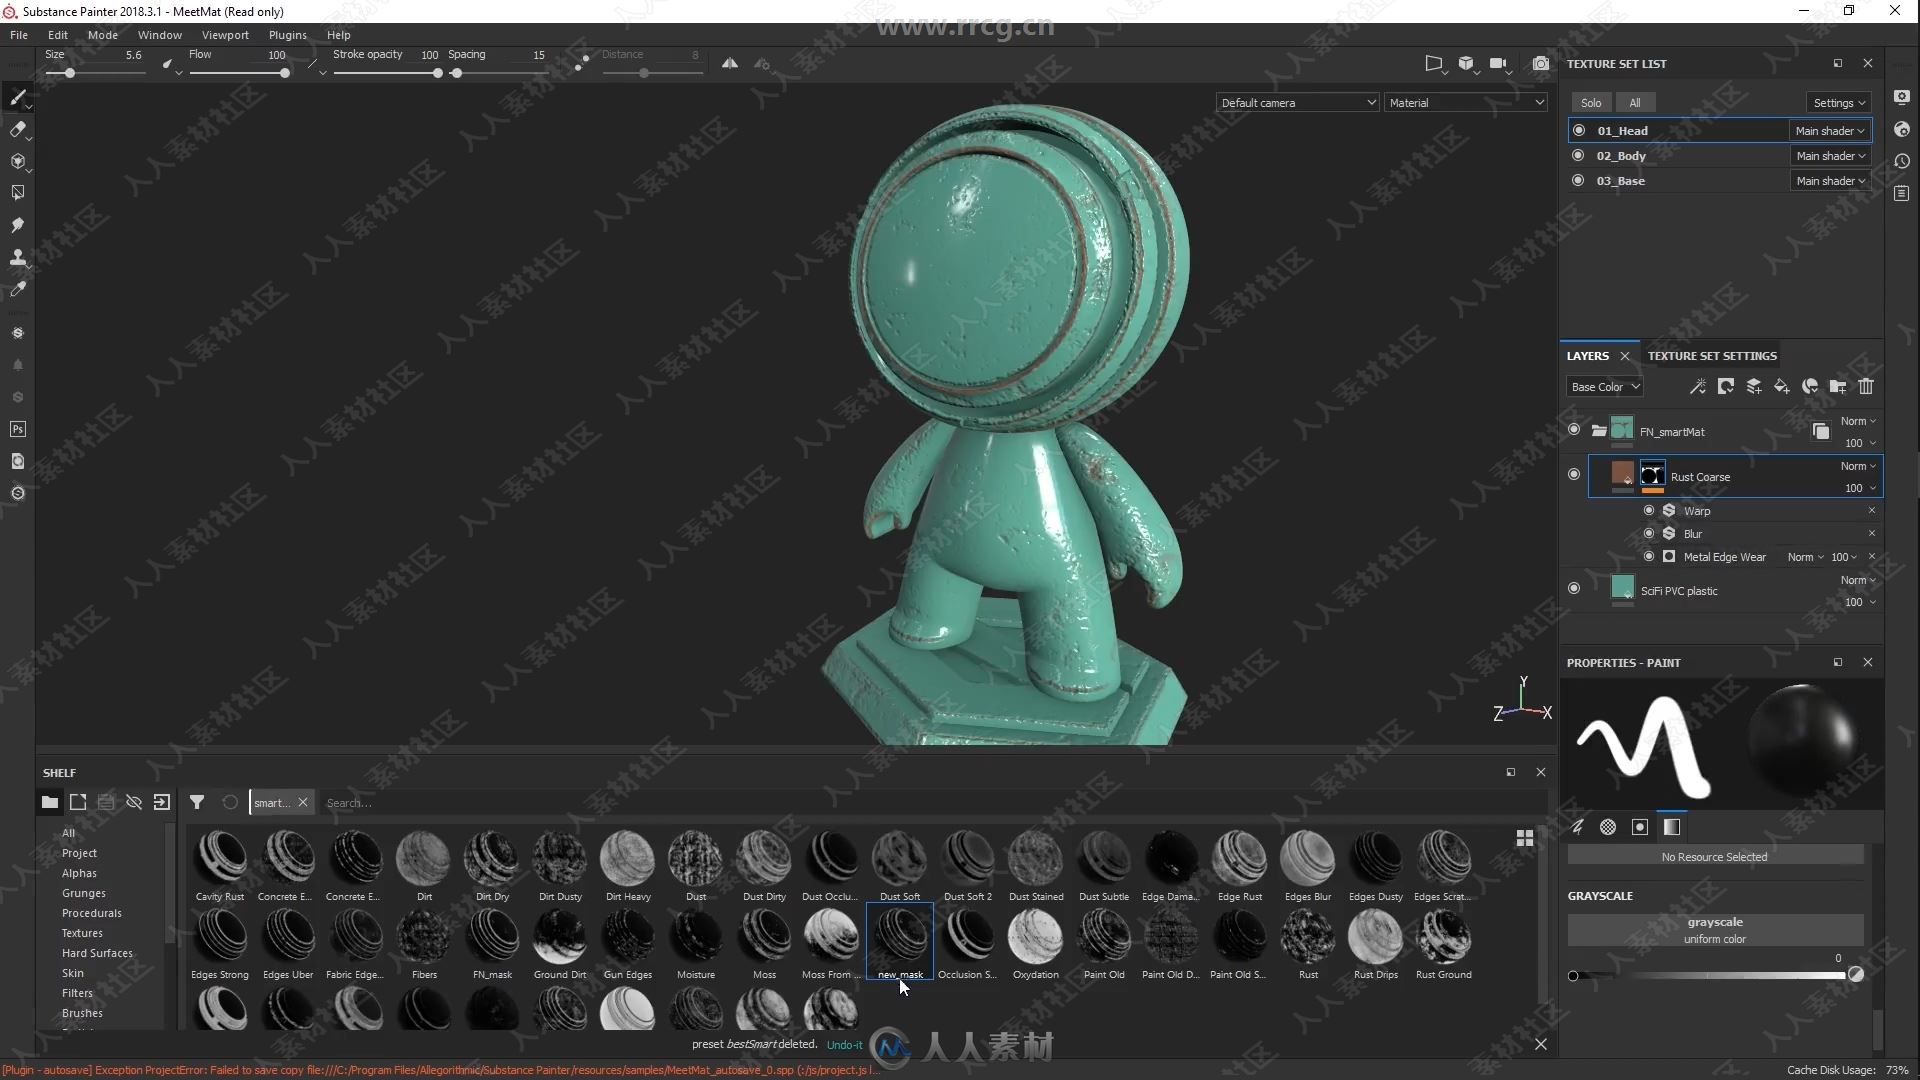Open the Mode menu
1920x1080 pixels.
[103, 34]
